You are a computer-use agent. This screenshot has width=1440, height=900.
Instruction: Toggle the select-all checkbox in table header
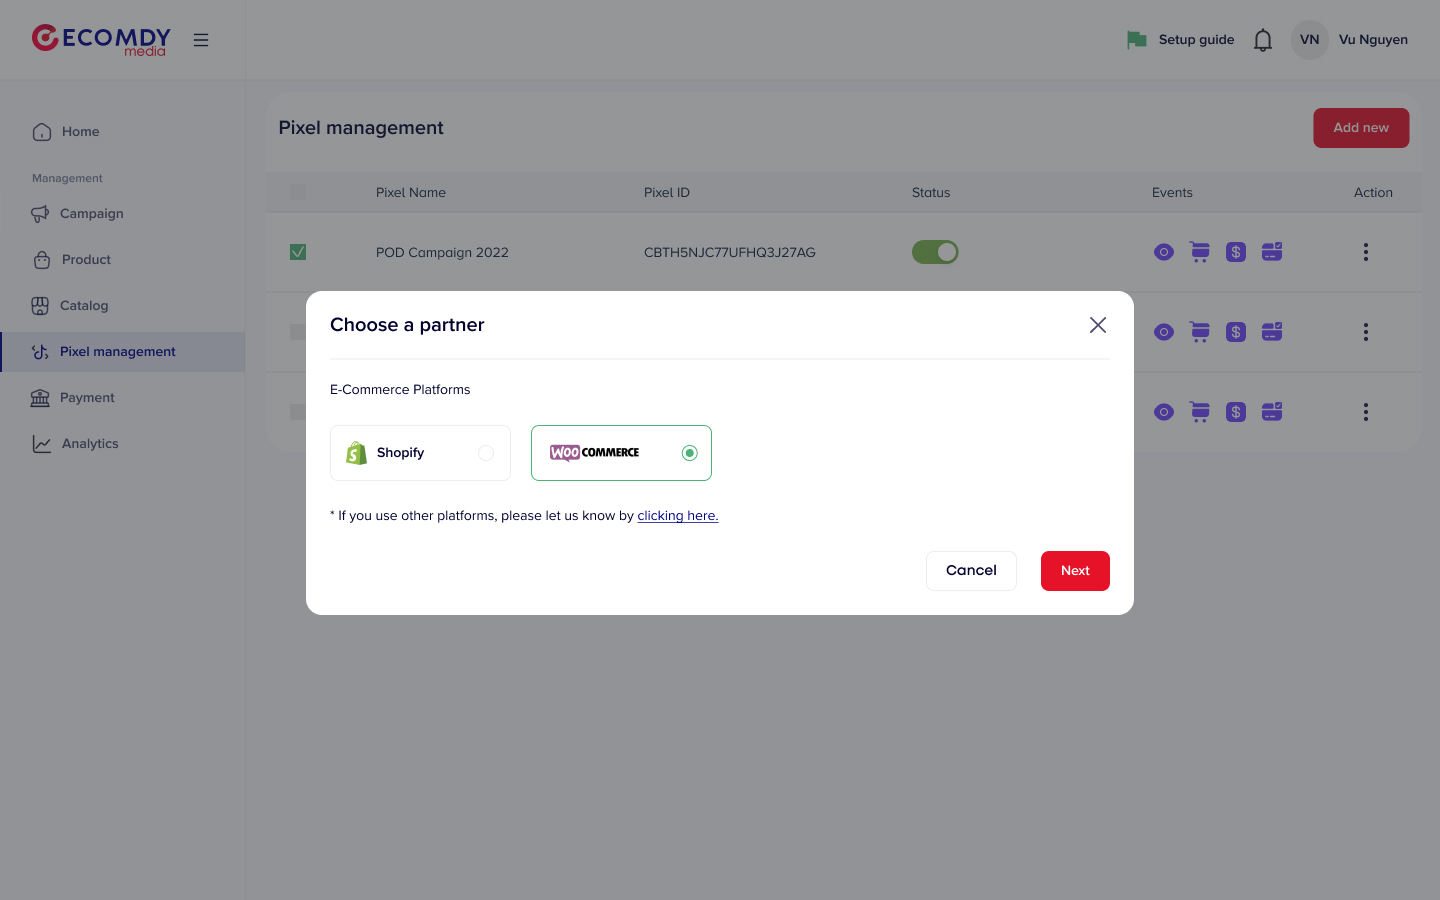(x=298, y=192)
